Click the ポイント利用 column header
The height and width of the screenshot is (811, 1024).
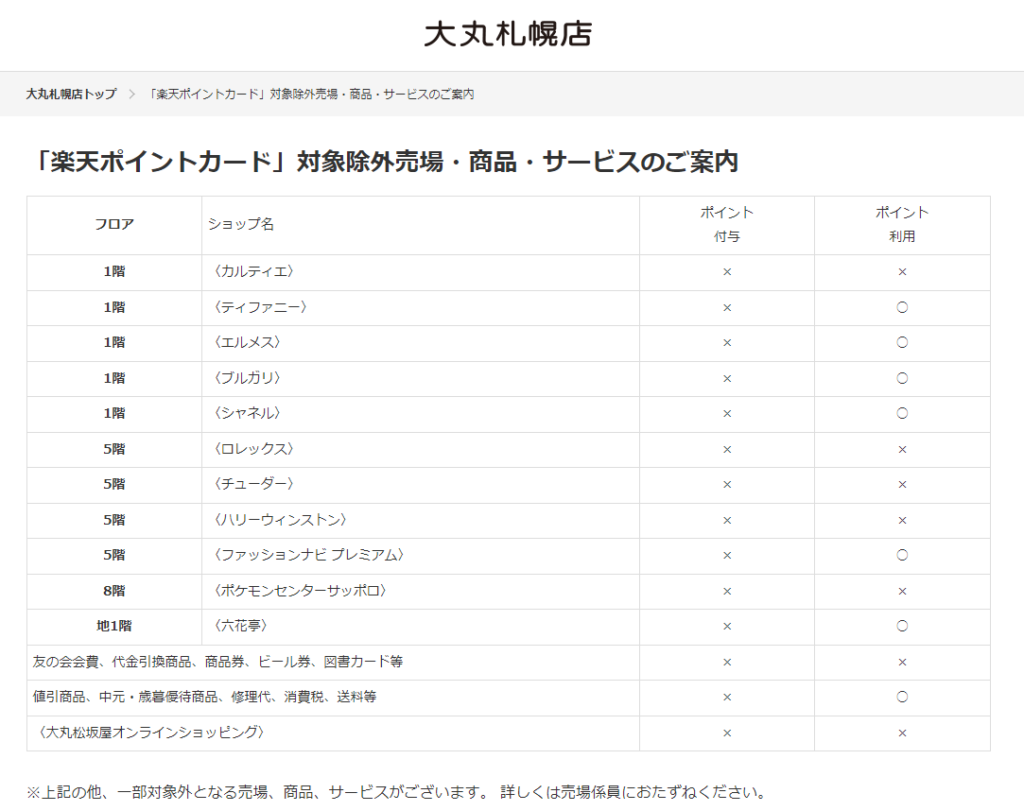coord(902,224)
